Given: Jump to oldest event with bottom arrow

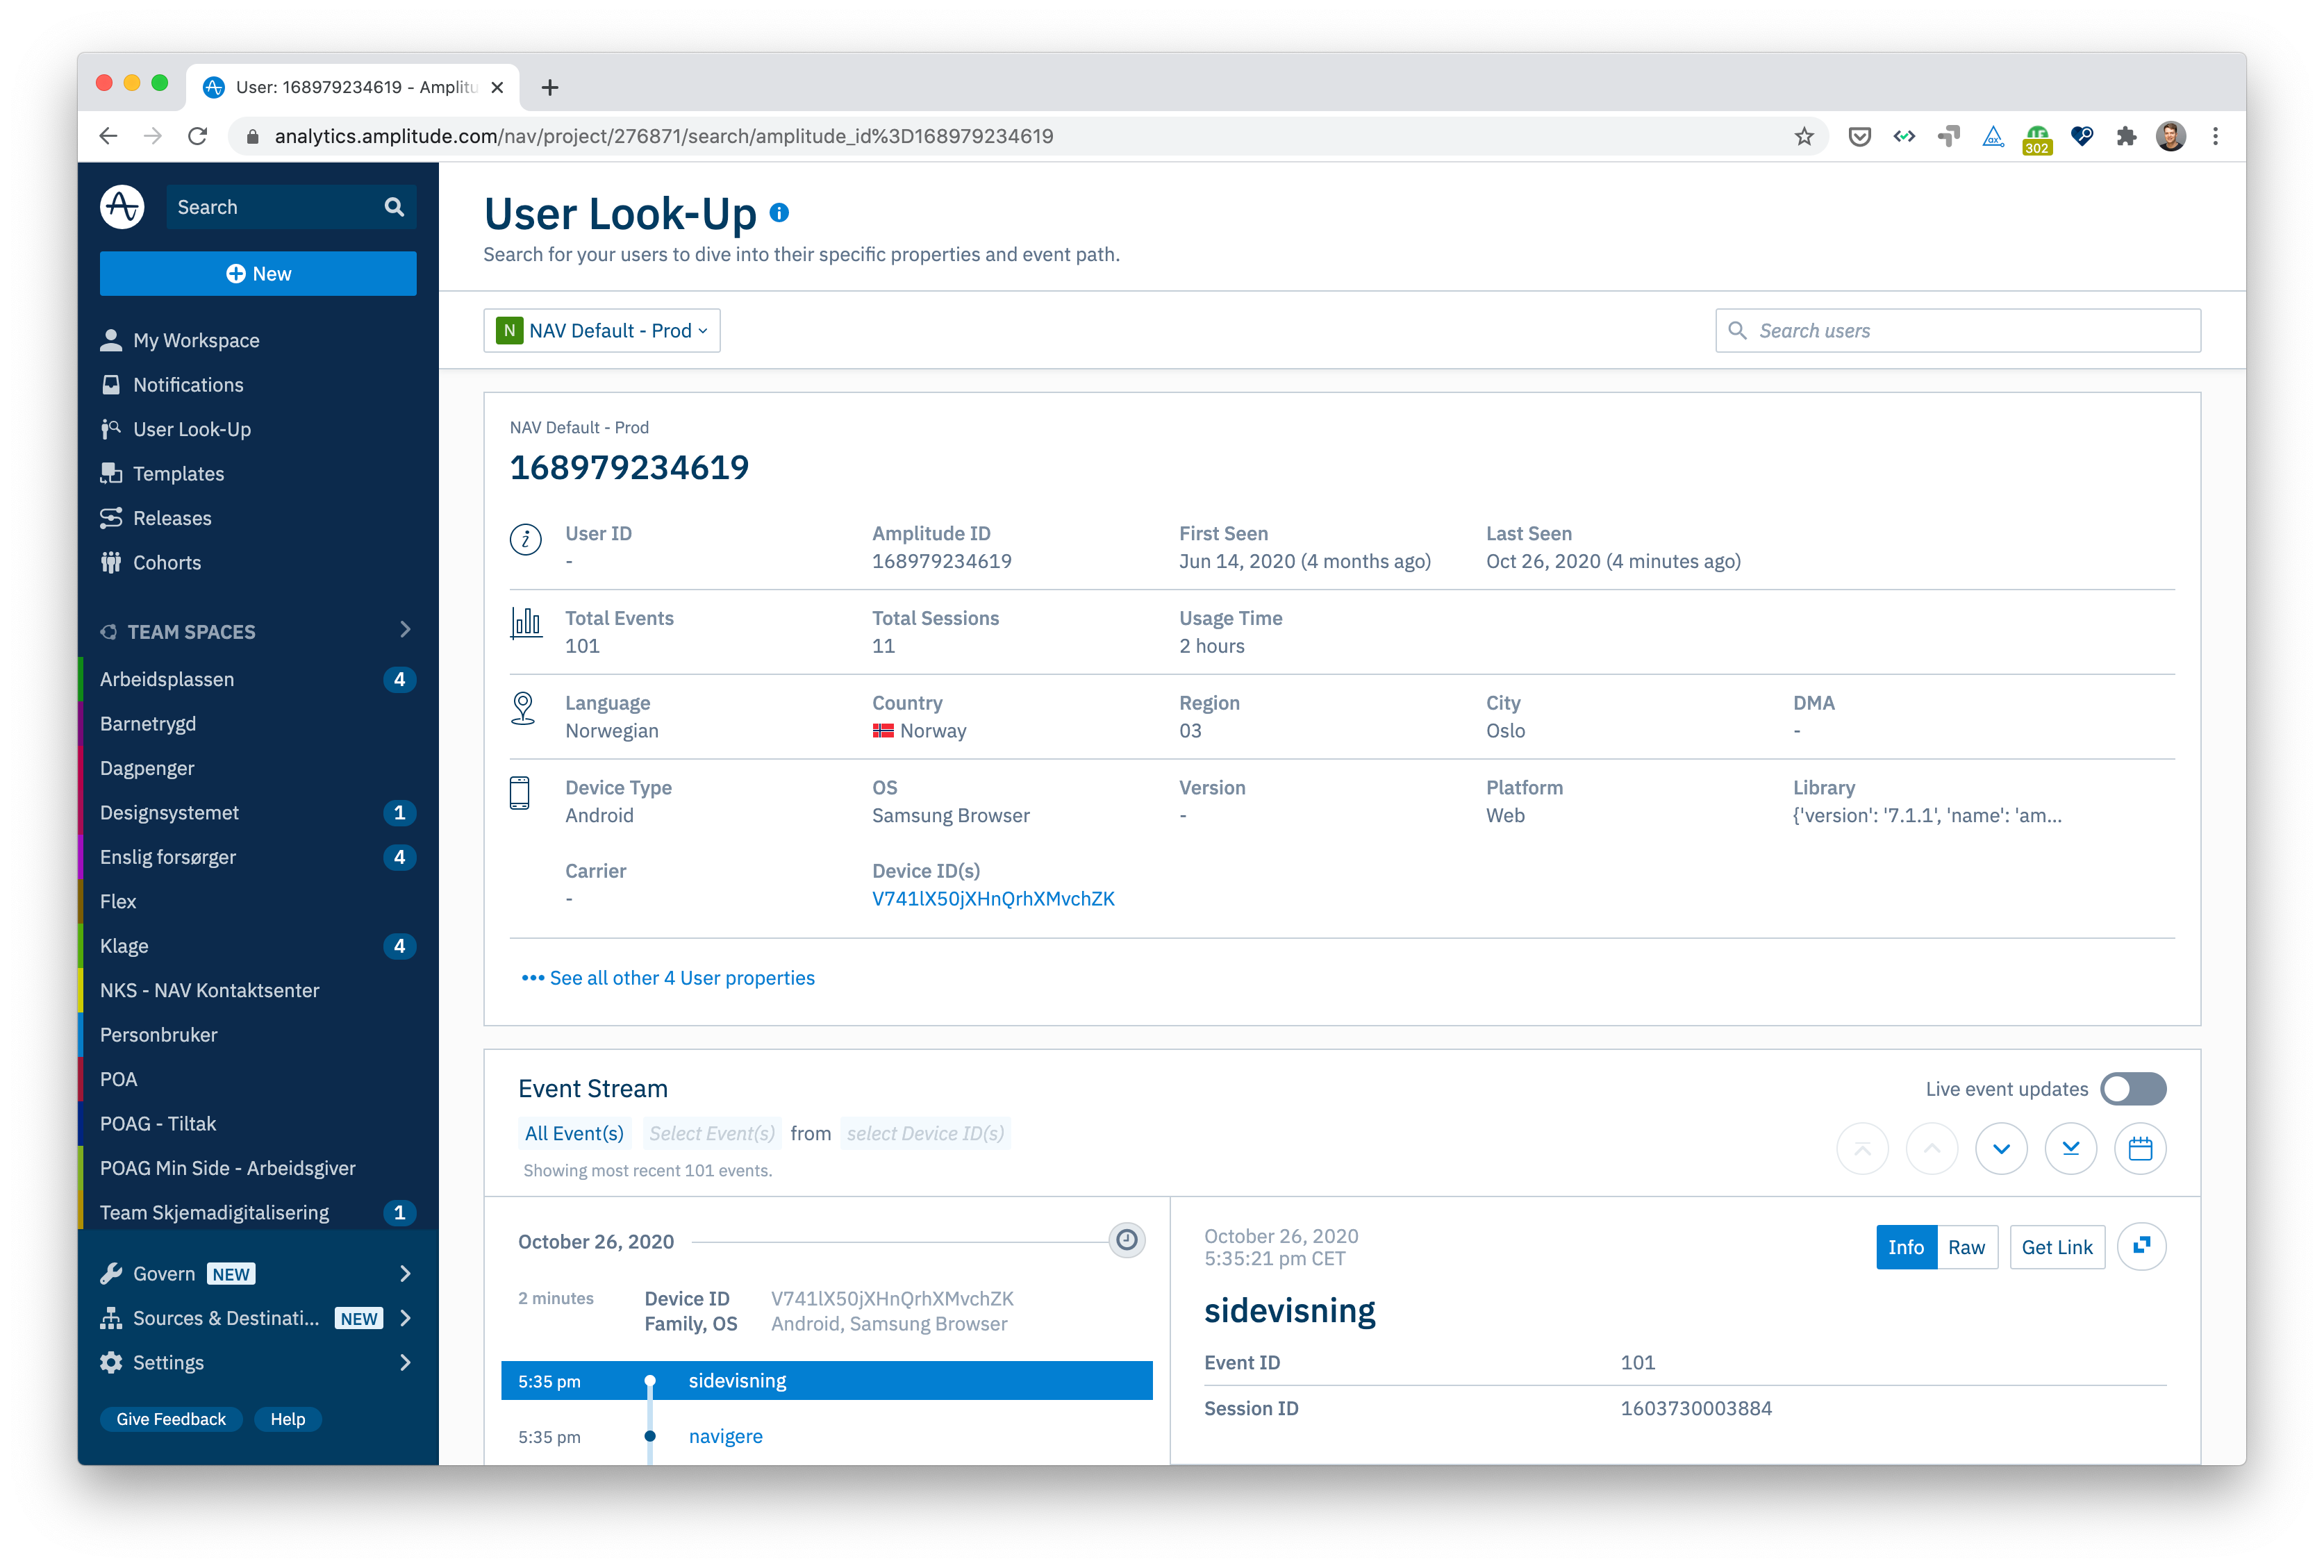Looking at the screenshot, I should click(2070, 1148).
